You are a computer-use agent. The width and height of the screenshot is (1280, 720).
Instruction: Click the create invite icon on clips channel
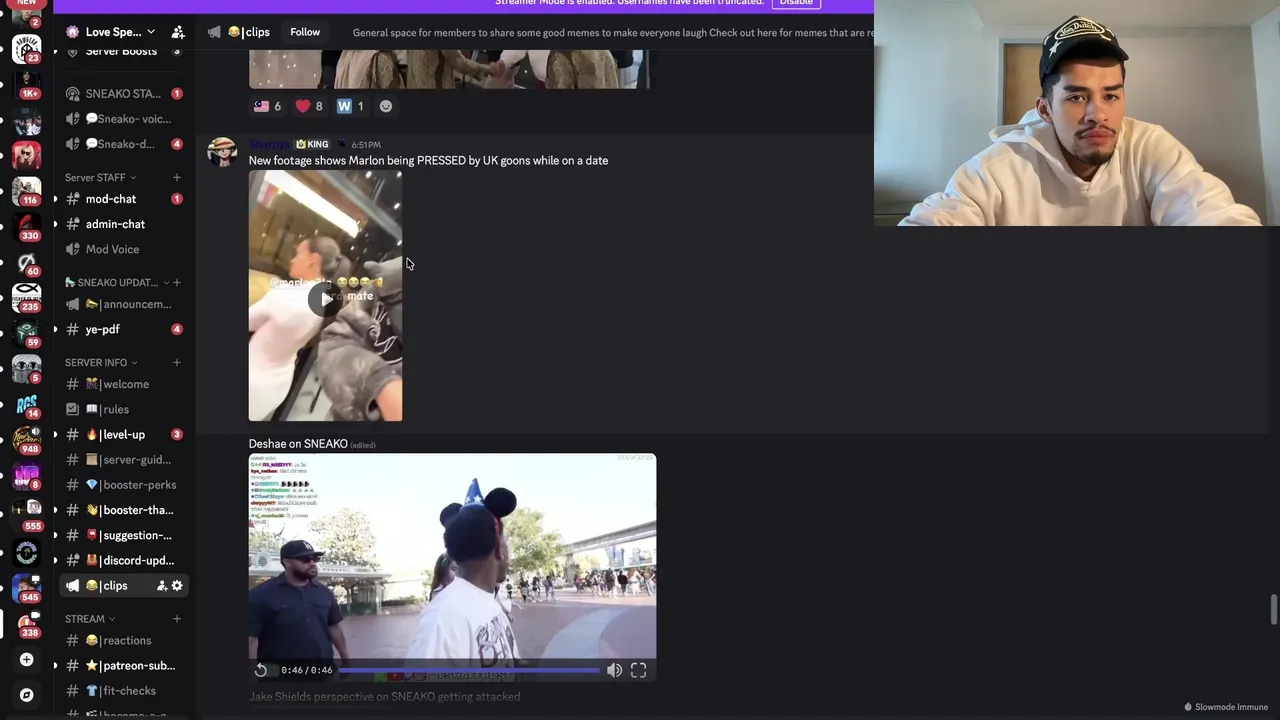coord(162,586)
